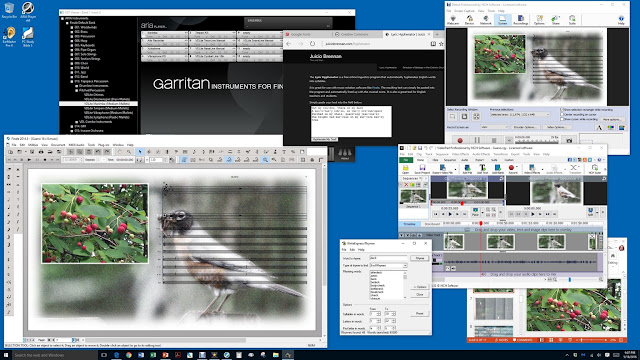This screenshot has width=640, height=360.
Task: Click Play in Finale playback controls
Action: 29,160
